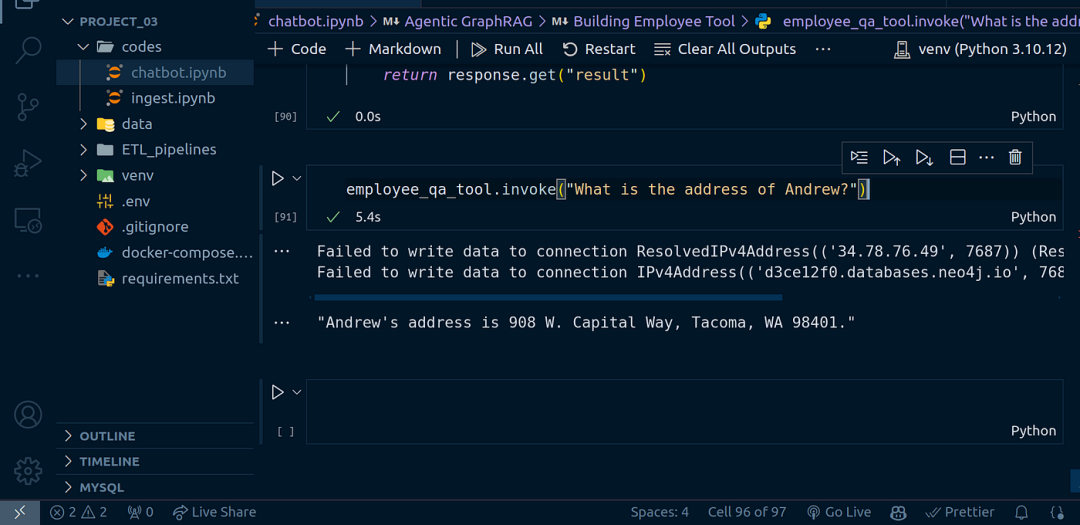Start a Live Share session
The image size is (1080, 525).
click(214, 512)
